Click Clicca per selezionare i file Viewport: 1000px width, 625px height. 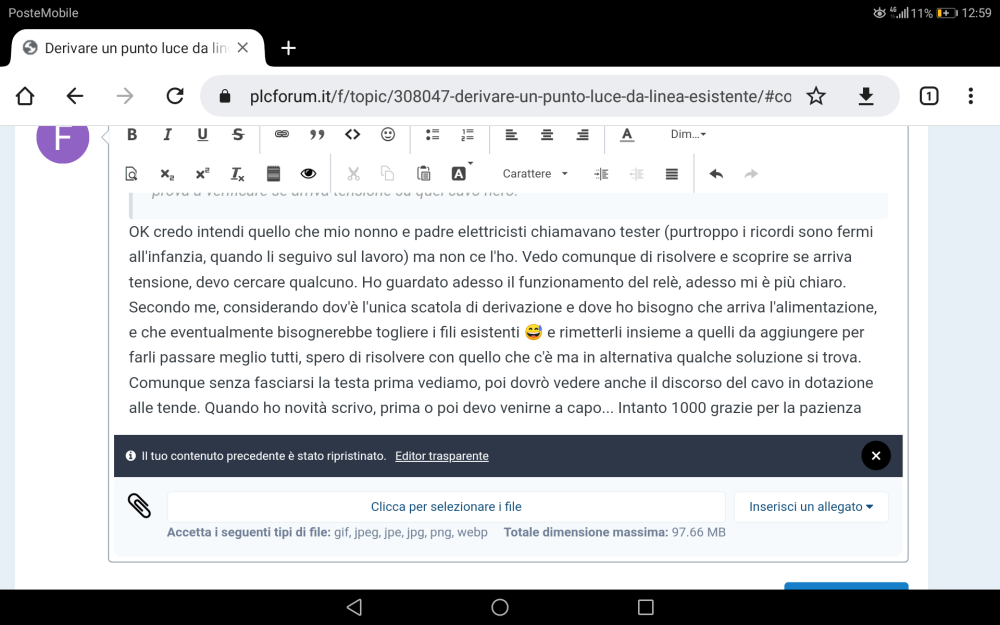pos(446,506)
